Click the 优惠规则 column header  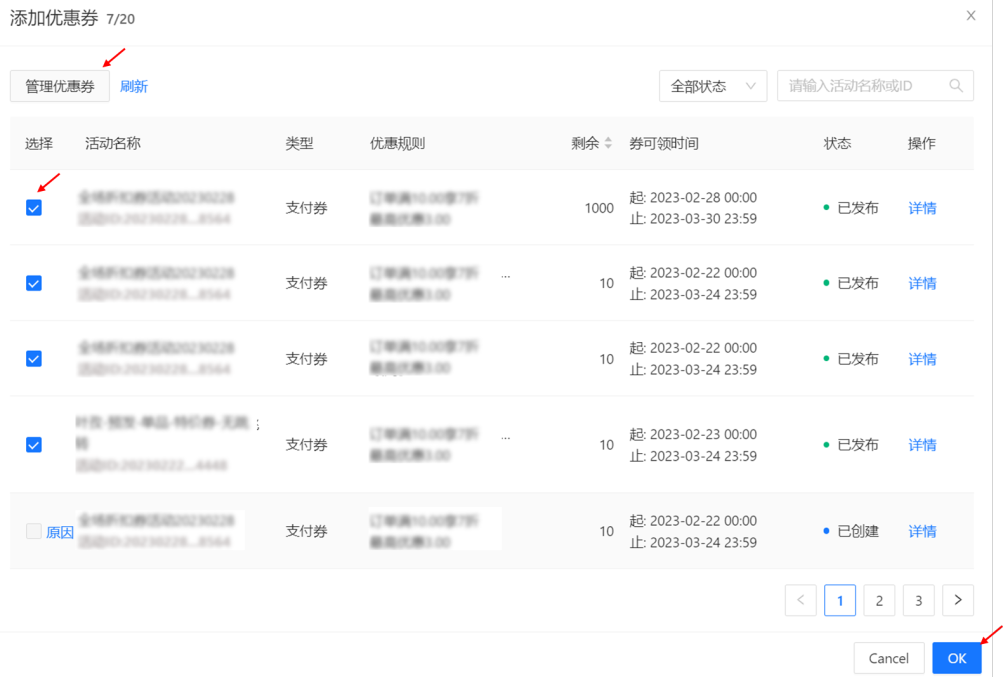tap(397, 143)
